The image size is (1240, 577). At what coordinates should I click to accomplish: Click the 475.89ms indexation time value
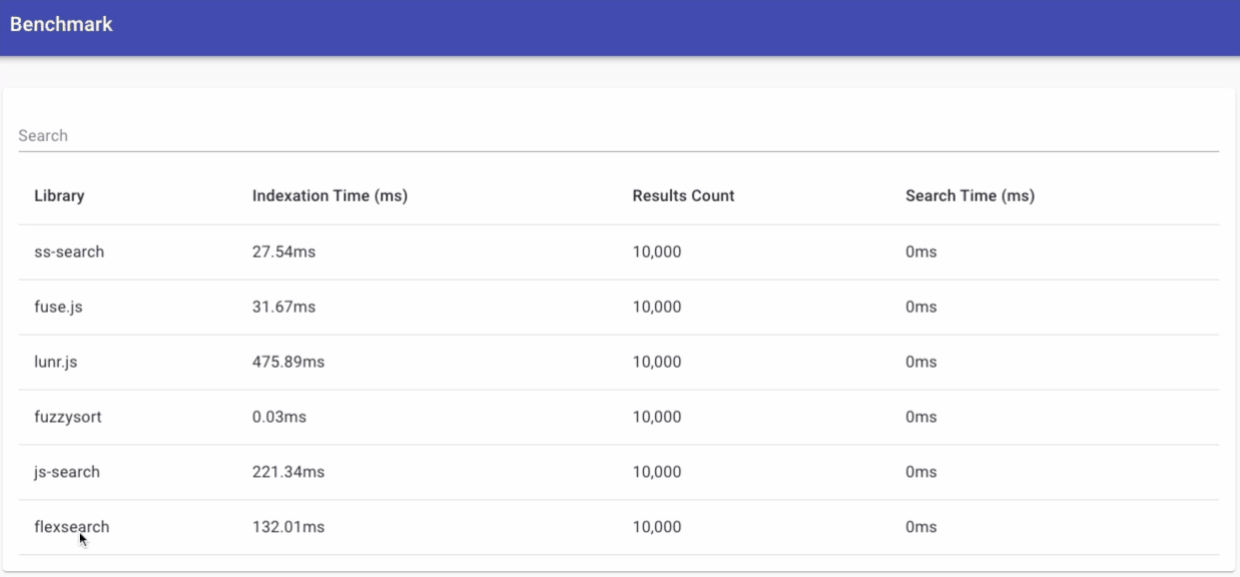288,362
